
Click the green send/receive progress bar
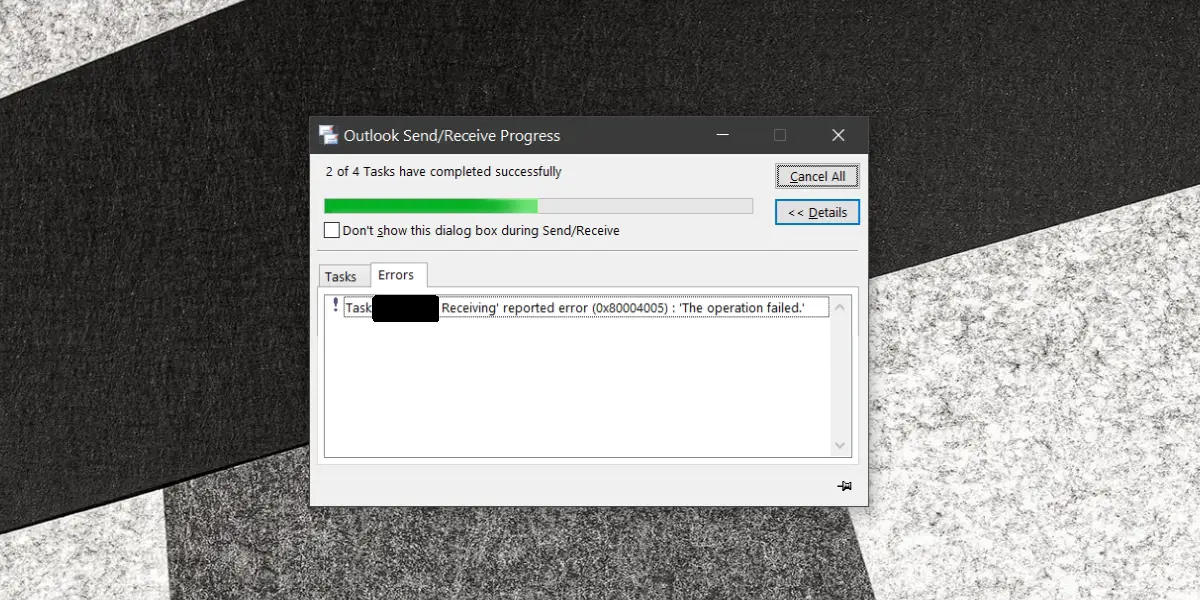click(538, 206)
